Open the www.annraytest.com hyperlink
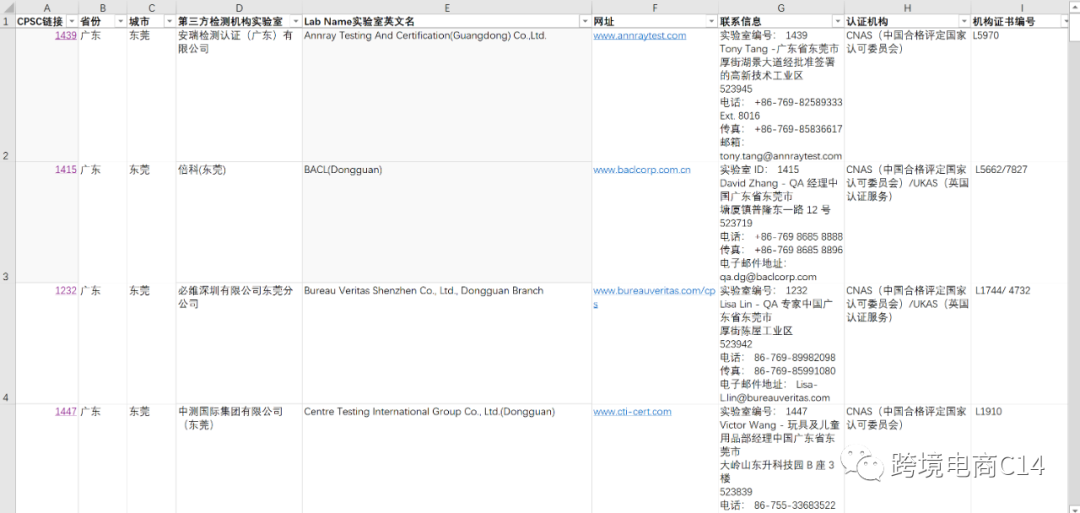 [x=639, y=35]
